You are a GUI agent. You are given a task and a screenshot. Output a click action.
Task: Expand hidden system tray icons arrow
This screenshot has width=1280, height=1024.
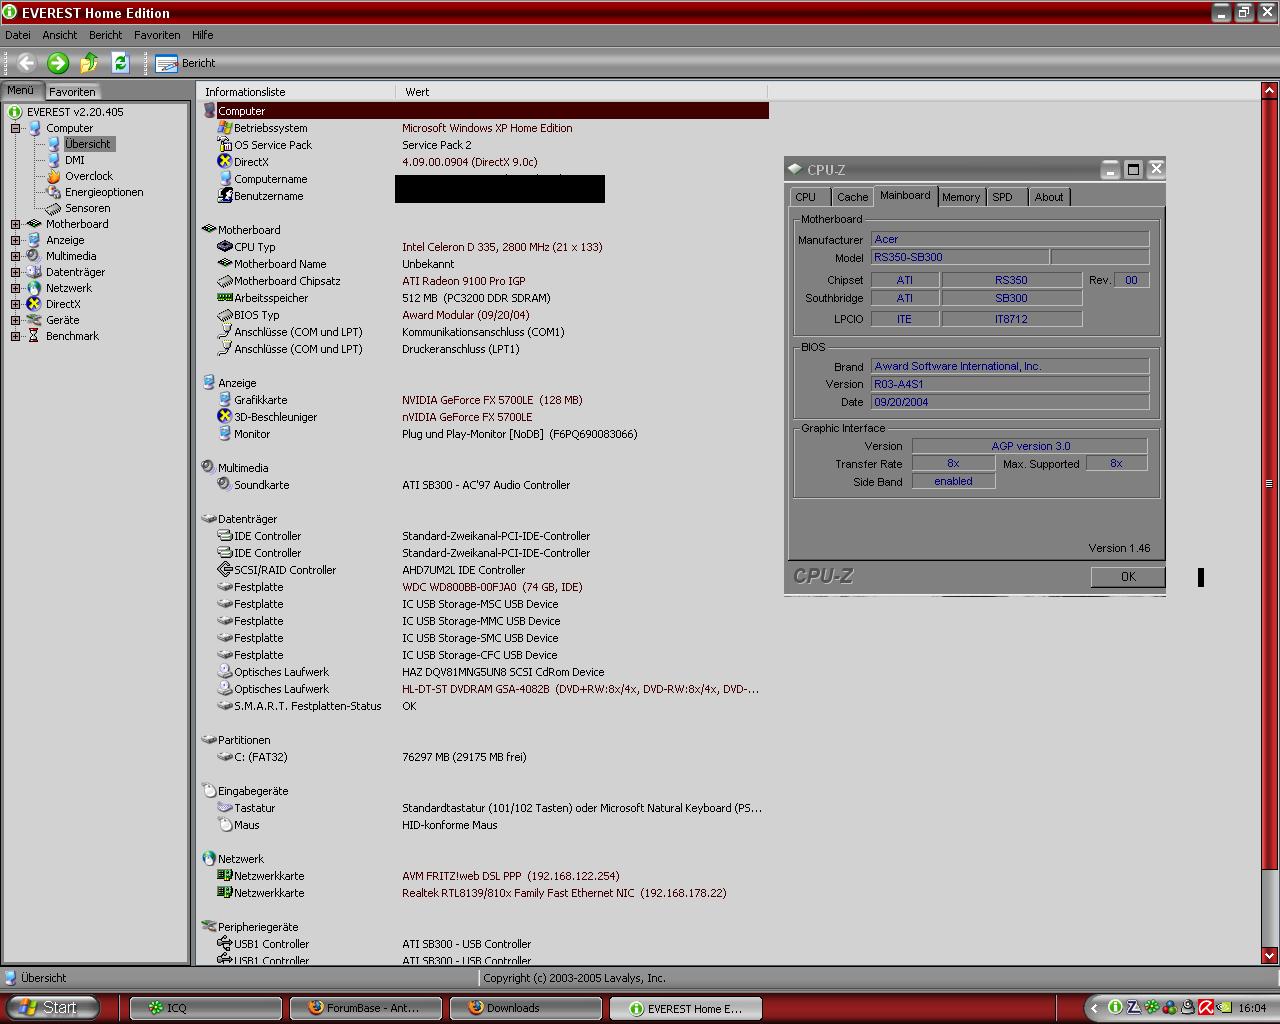click(x=1094, y=1008)
